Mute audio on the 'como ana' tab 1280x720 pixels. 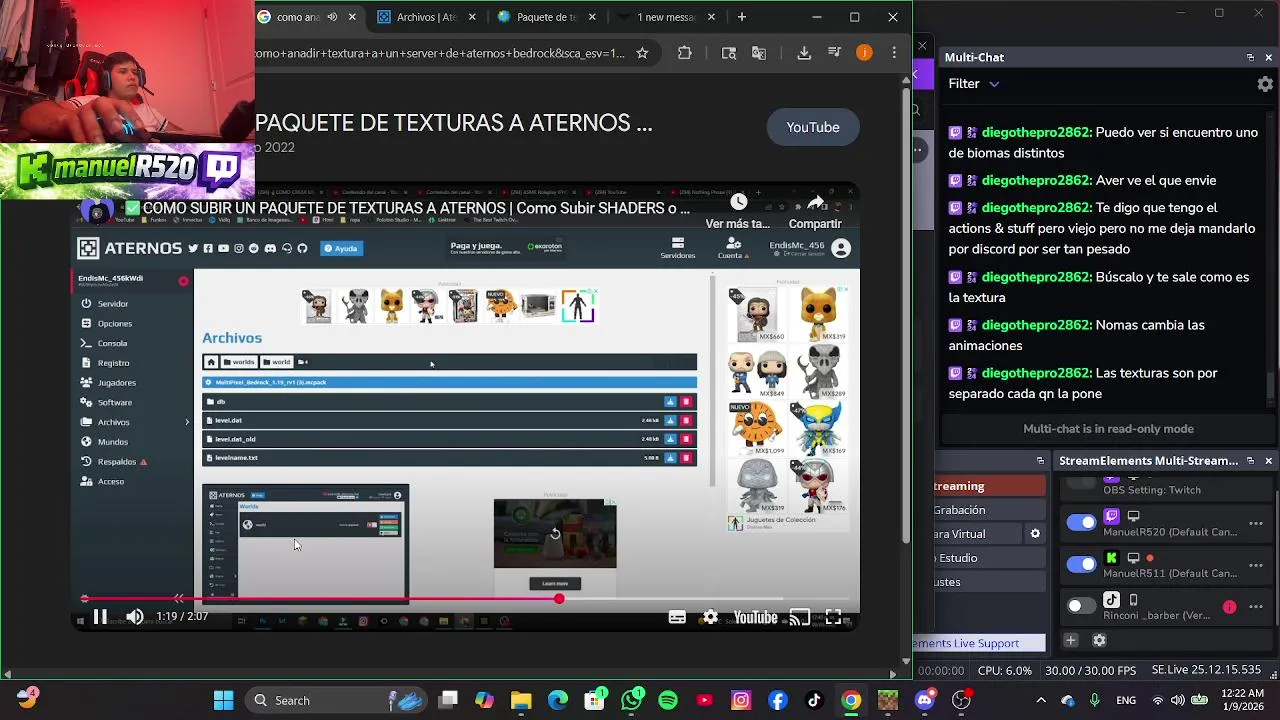coord(331,17)
